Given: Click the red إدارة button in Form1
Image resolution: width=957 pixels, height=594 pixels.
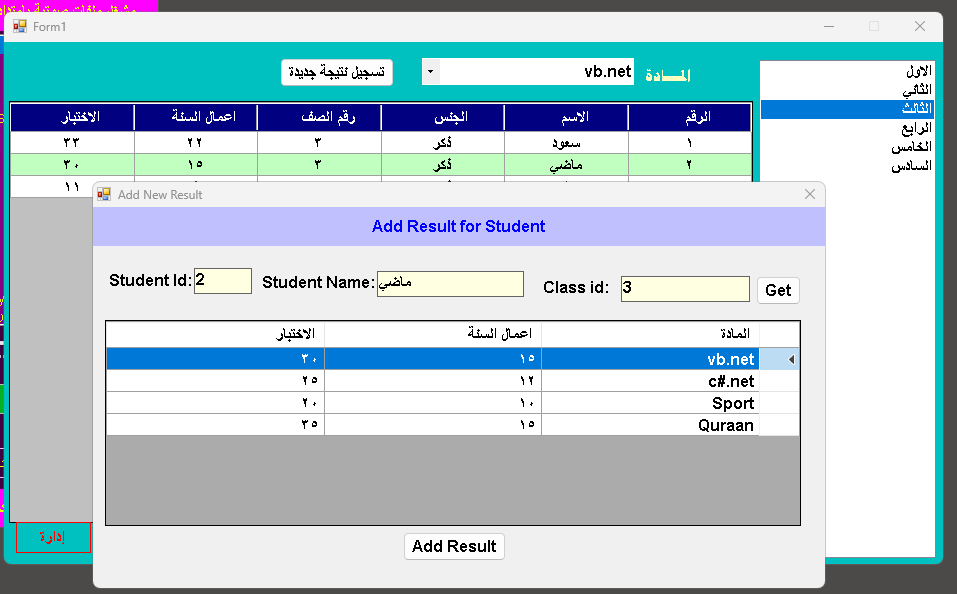Looking at the screenshot, I should click(53, 537).
